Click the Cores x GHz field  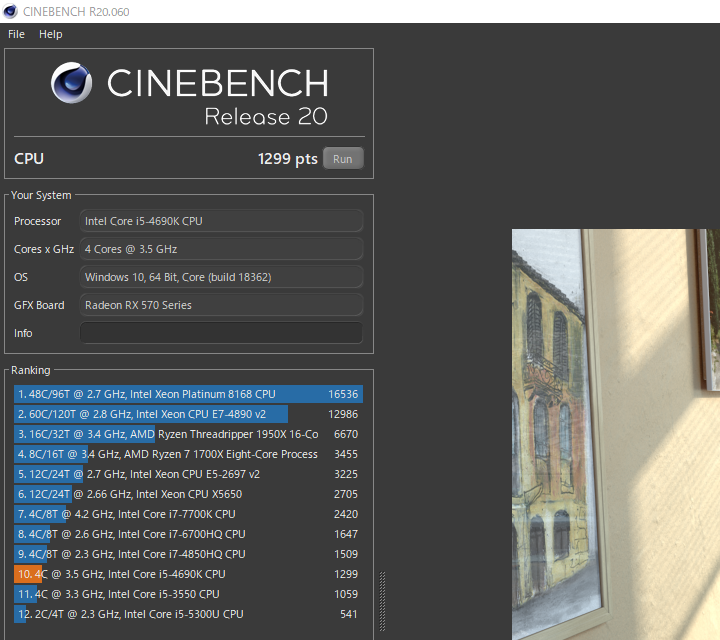(221, 249)
